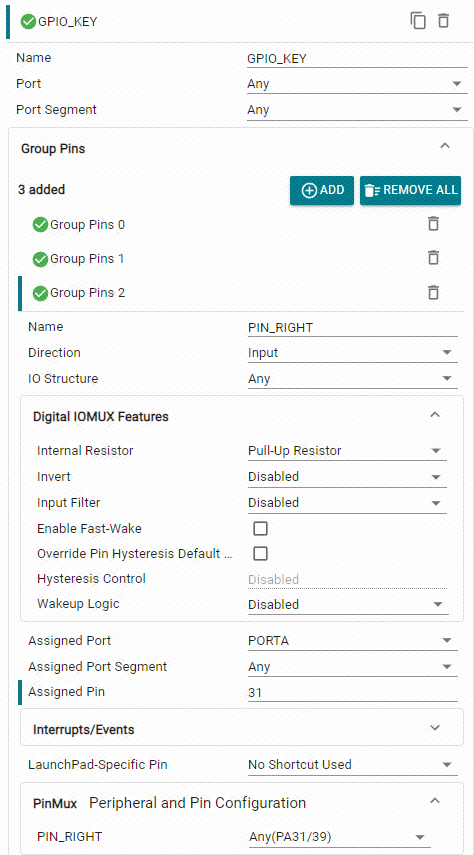
Task: Expand the Interrupts/Events section
Action: 242,729
